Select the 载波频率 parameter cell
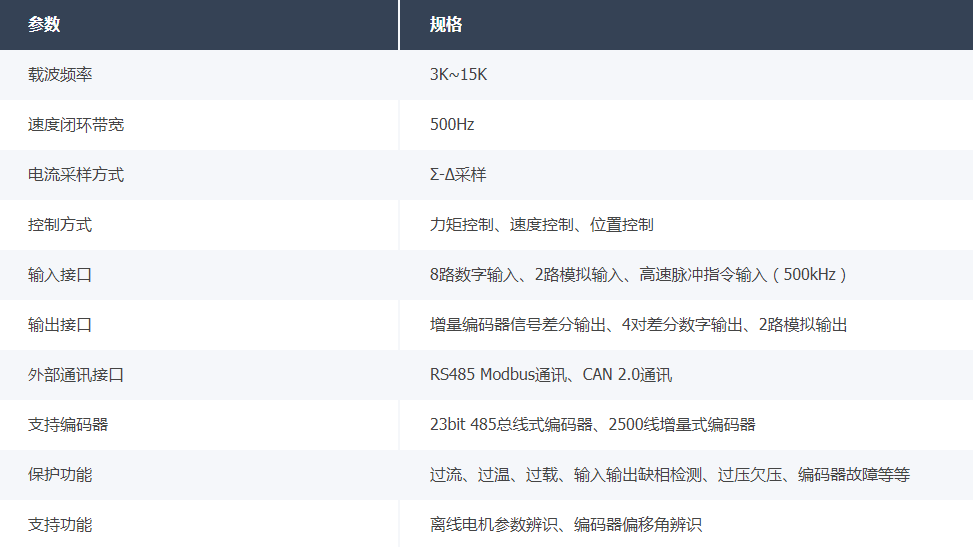 tap(199, 75)
